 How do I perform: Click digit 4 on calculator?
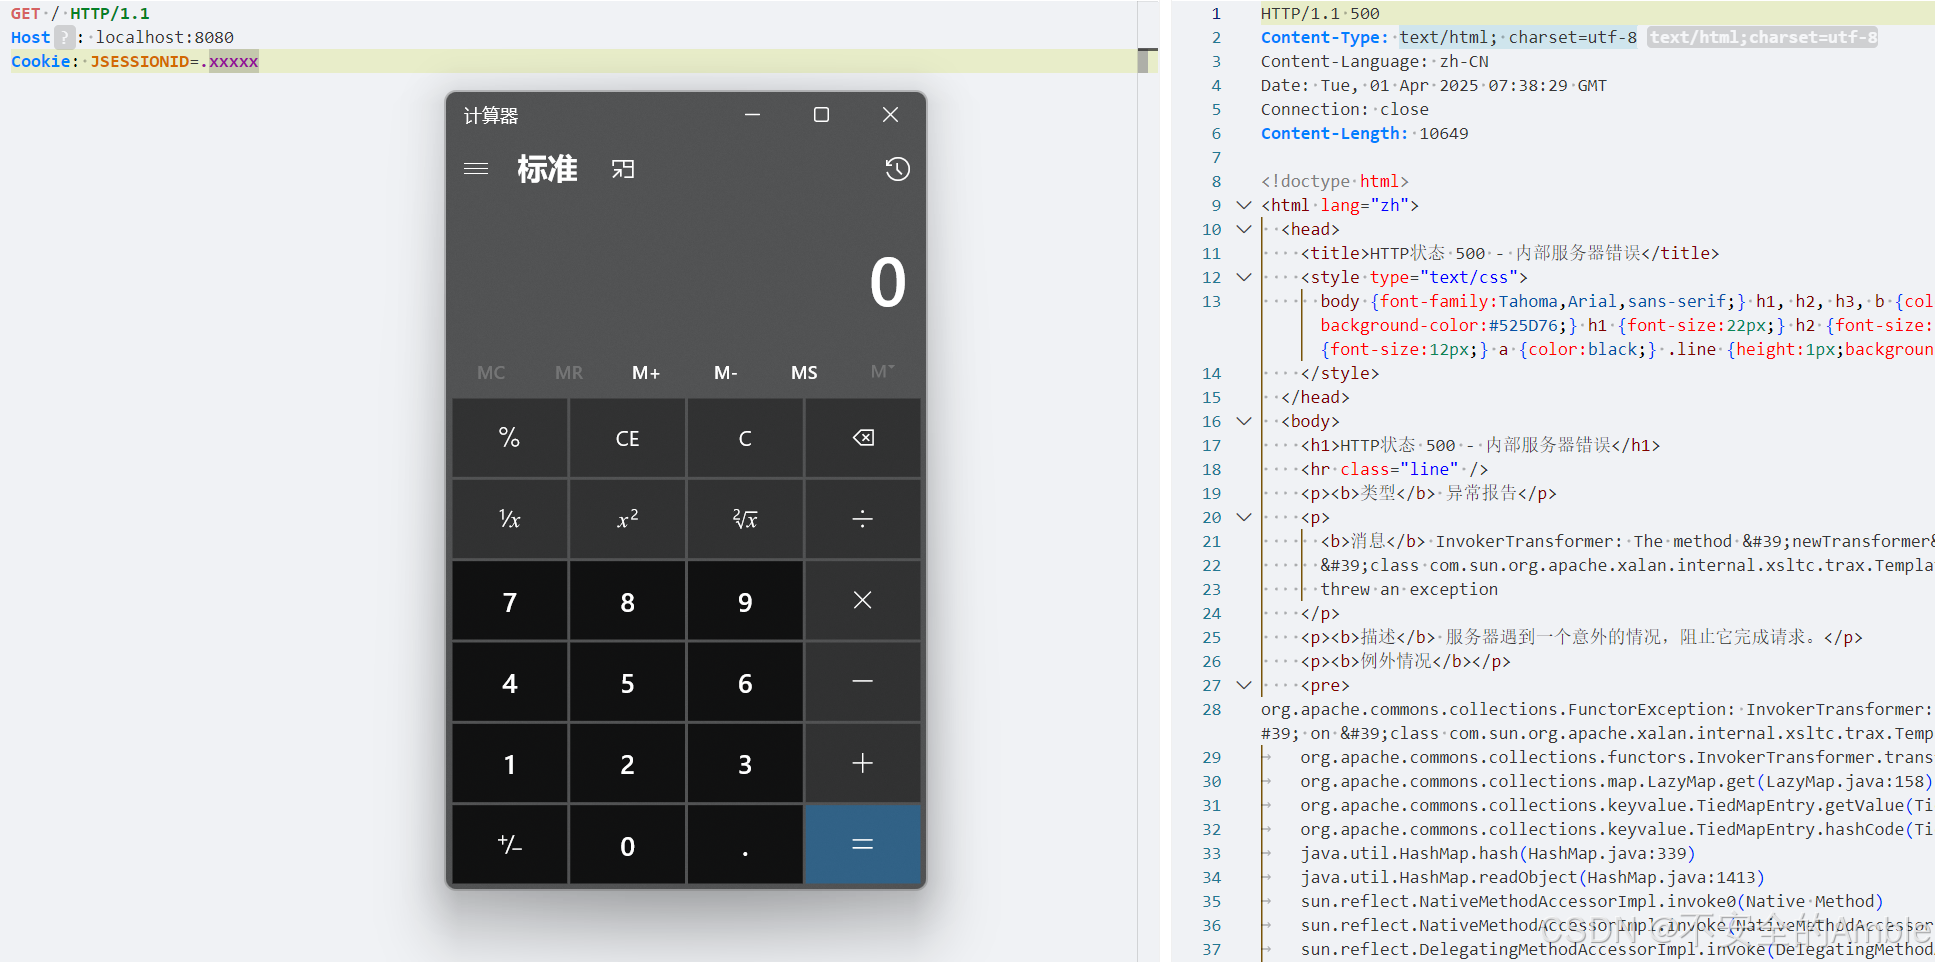(x=510, y=682)
